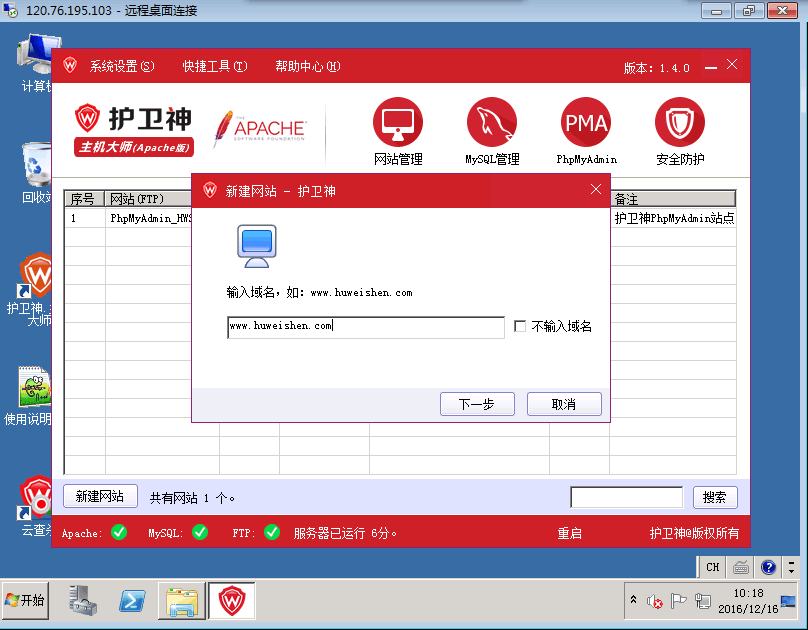
Task: Click 护卫神PhpMyAdmin站点 remark cell
Action: (674, 218)
